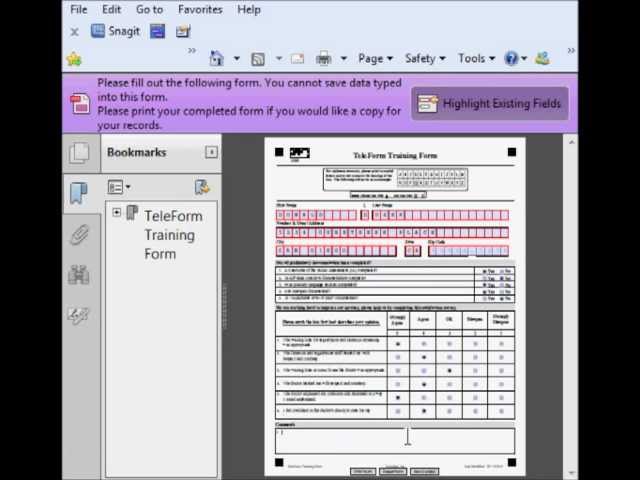Mark Strongly Disagree for survey statement 6
Image resolution: width=640 pixels, height=480 pixels.
[501, 411]
